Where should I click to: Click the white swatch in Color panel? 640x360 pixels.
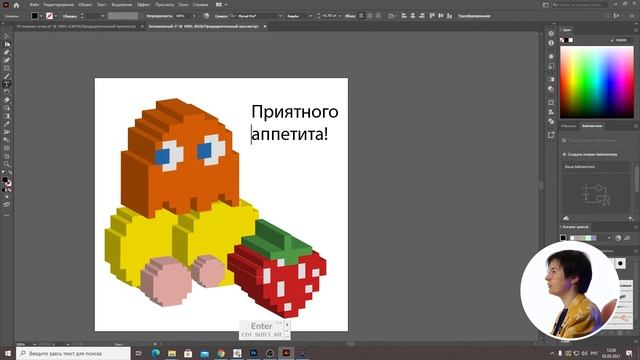pyautogui.click(x=571, y=40)
